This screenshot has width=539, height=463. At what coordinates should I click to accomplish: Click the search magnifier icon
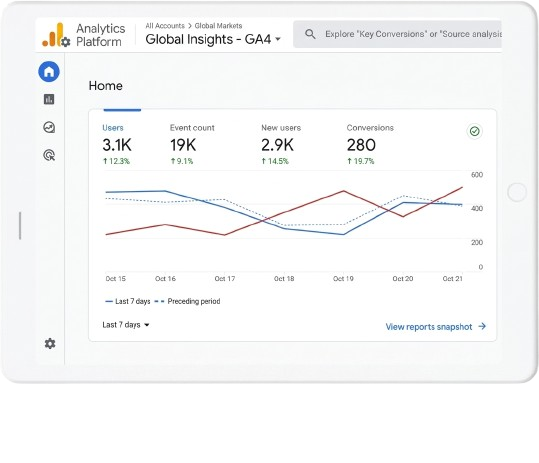coord(310,34)
